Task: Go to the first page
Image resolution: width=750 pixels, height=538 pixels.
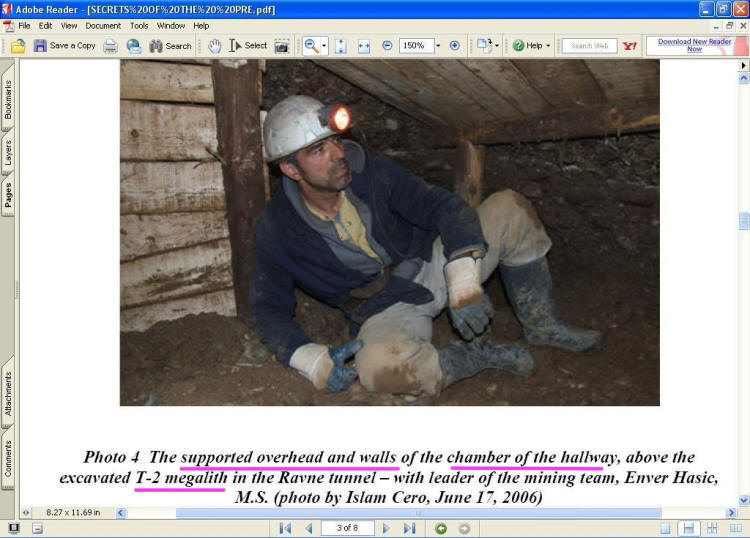Action: tap(285, 528)
